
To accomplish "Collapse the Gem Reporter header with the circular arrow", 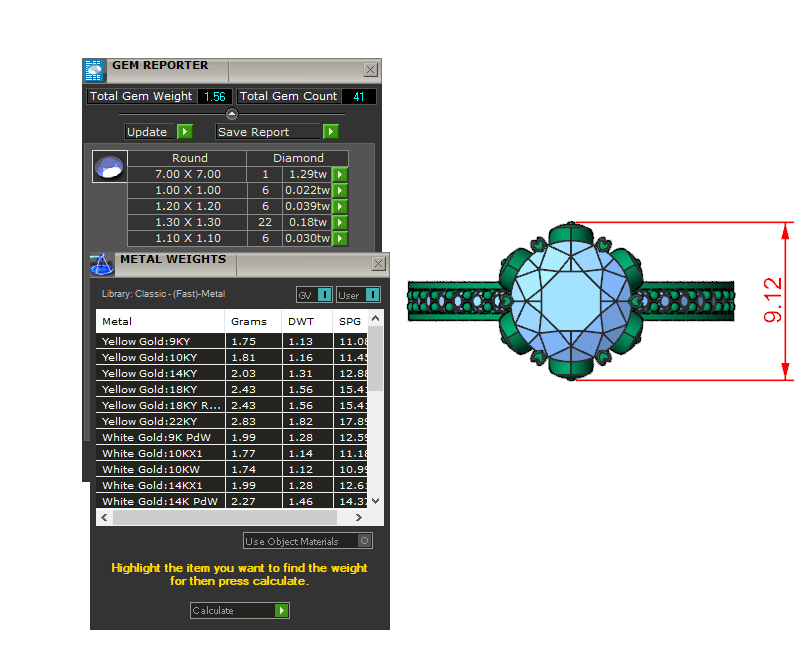I will [232, 114].
